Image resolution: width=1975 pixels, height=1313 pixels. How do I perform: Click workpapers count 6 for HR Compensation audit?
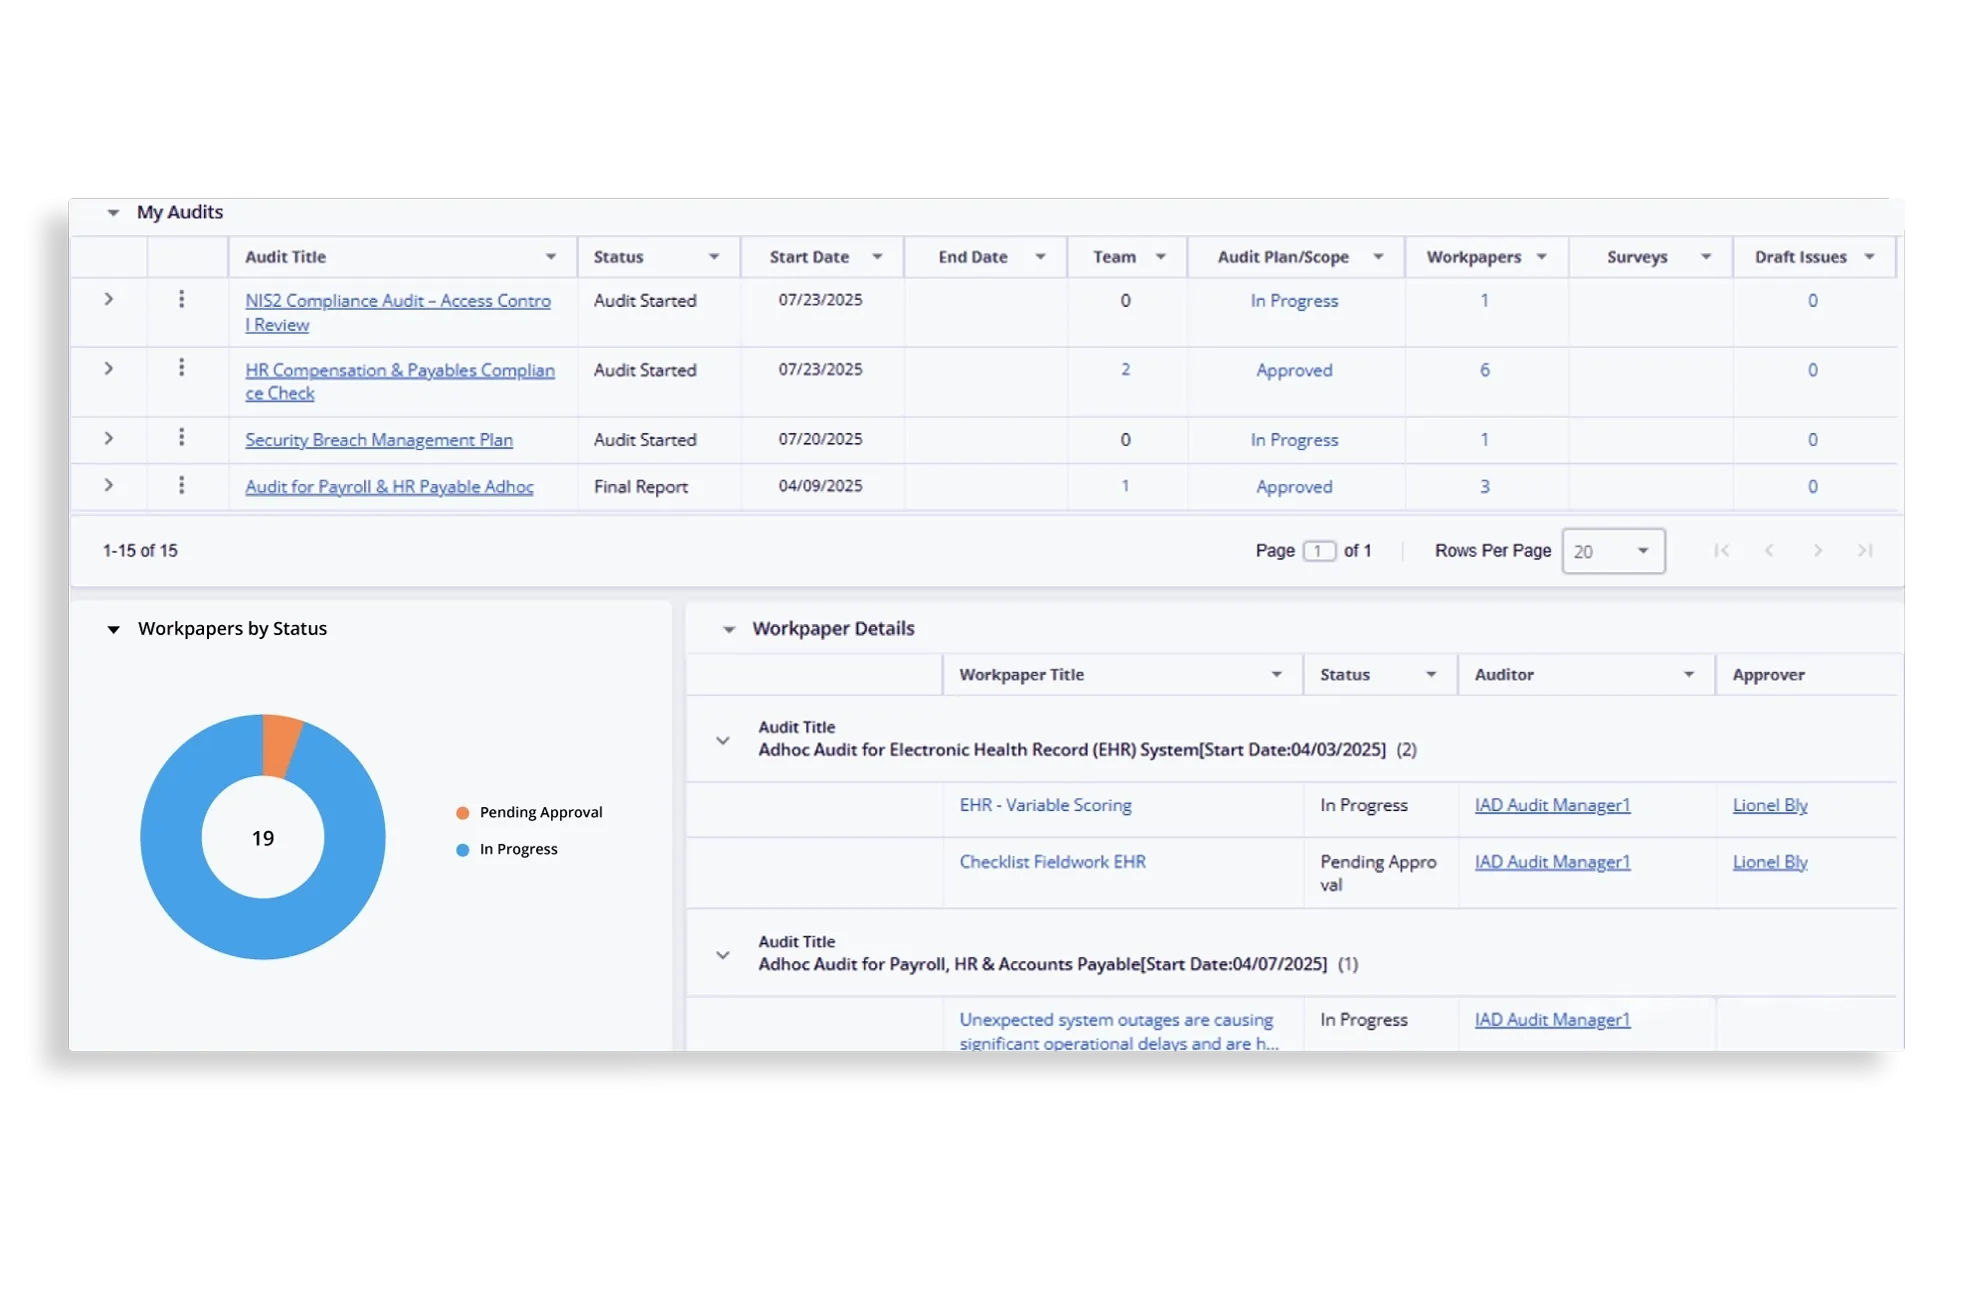point(1485,370)
